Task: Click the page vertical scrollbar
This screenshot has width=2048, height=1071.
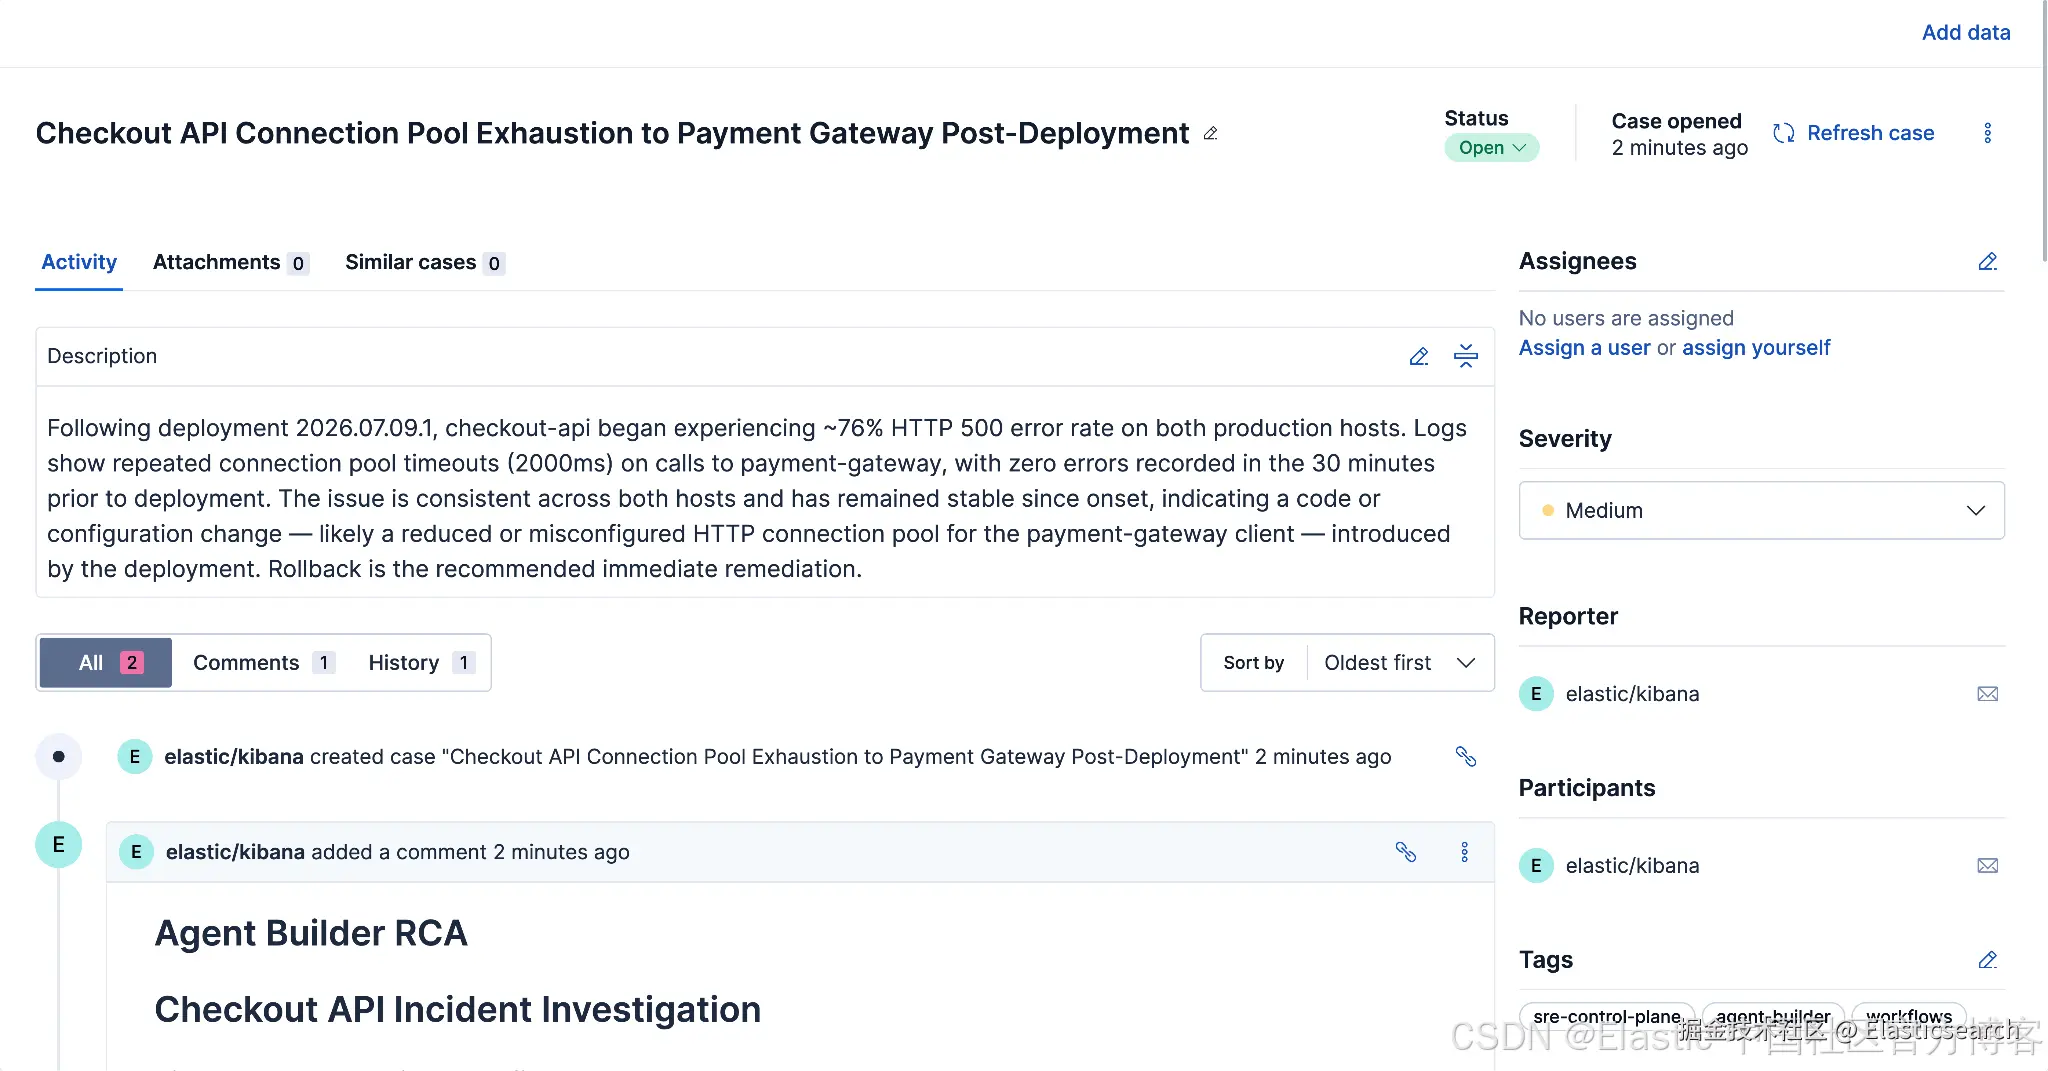Action: click(2043, 130)
